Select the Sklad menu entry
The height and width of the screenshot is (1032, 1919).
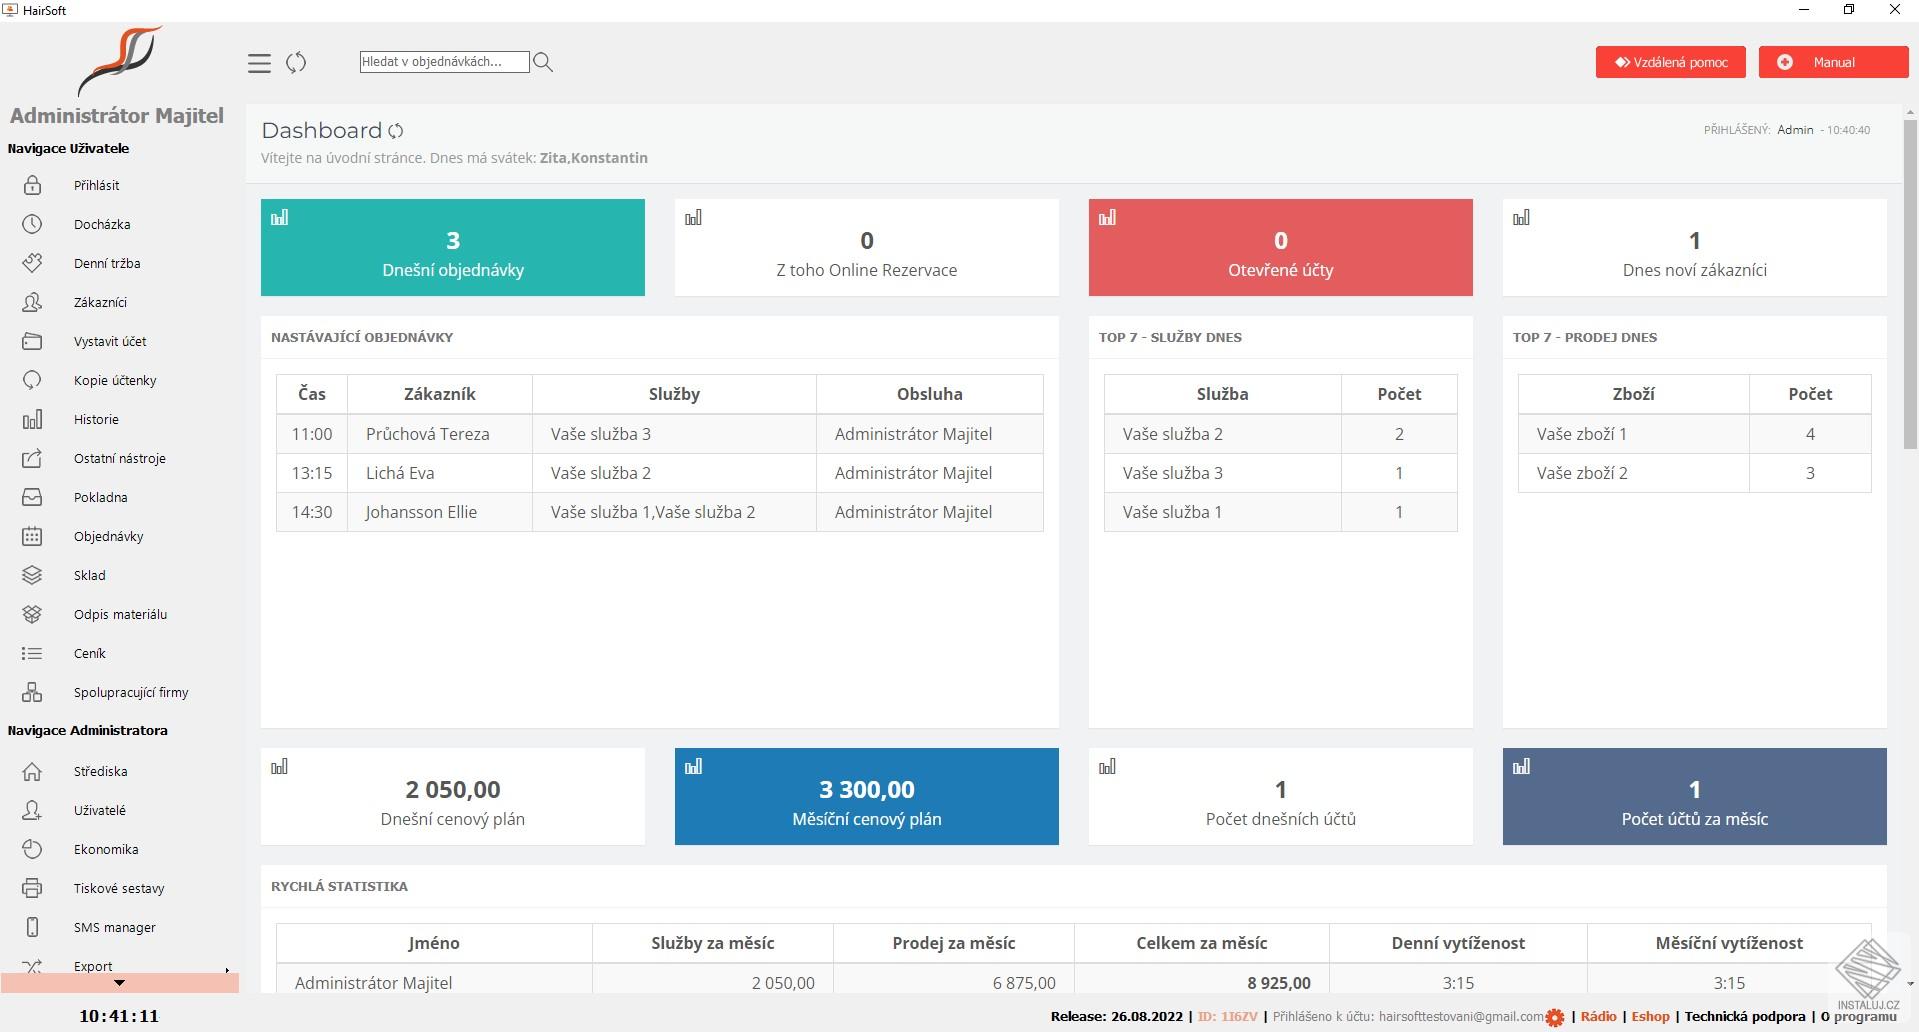(90, 575)
